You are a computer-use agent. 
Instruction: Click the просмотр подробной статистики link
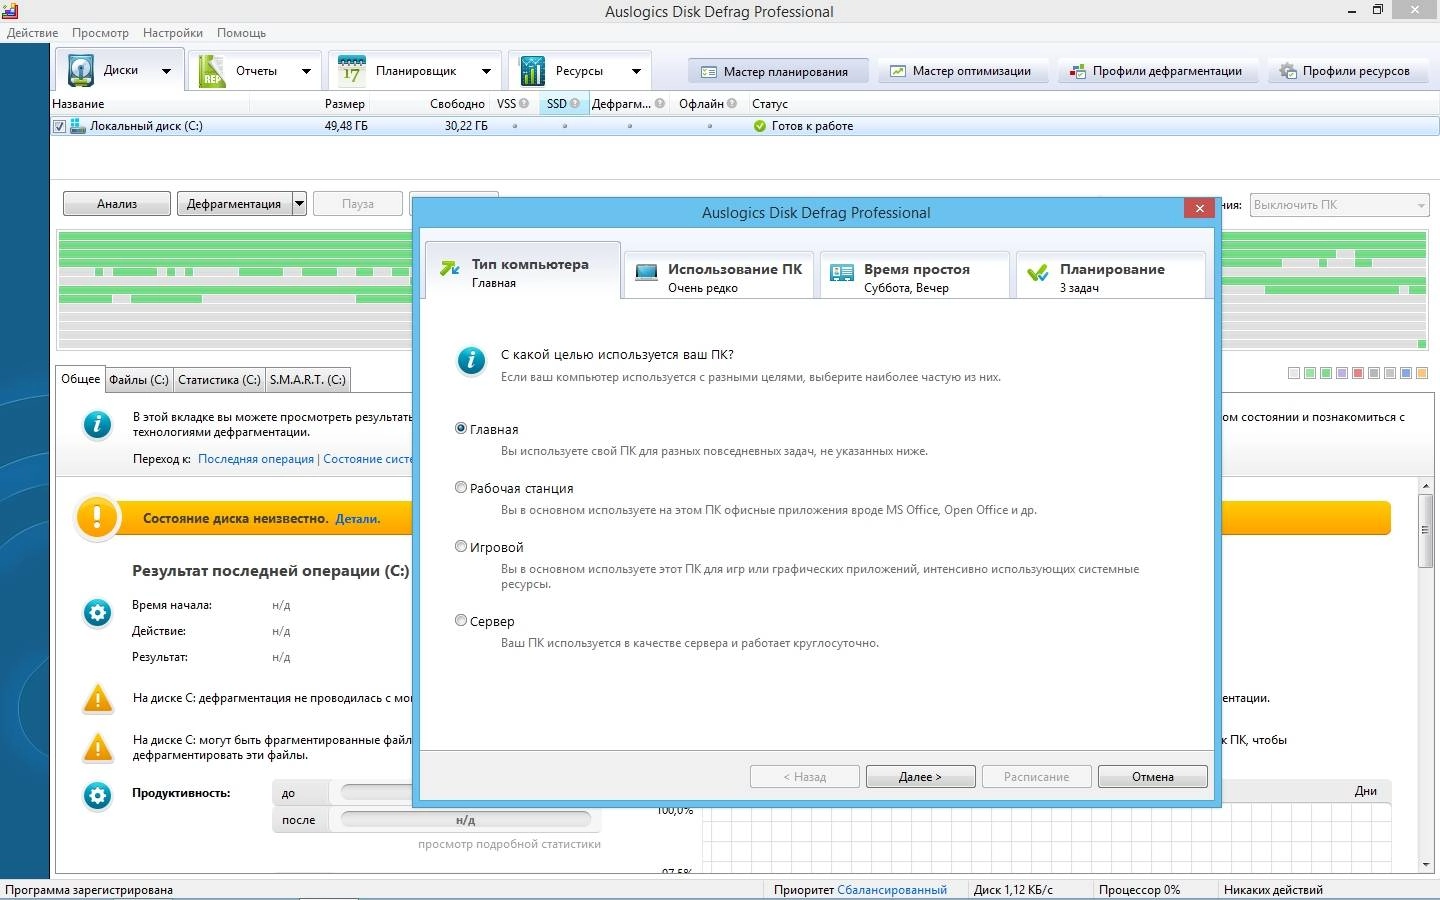[509, 844]
